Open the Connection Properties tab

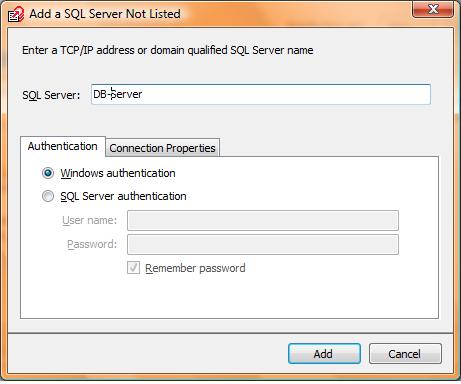pos(162,148)
